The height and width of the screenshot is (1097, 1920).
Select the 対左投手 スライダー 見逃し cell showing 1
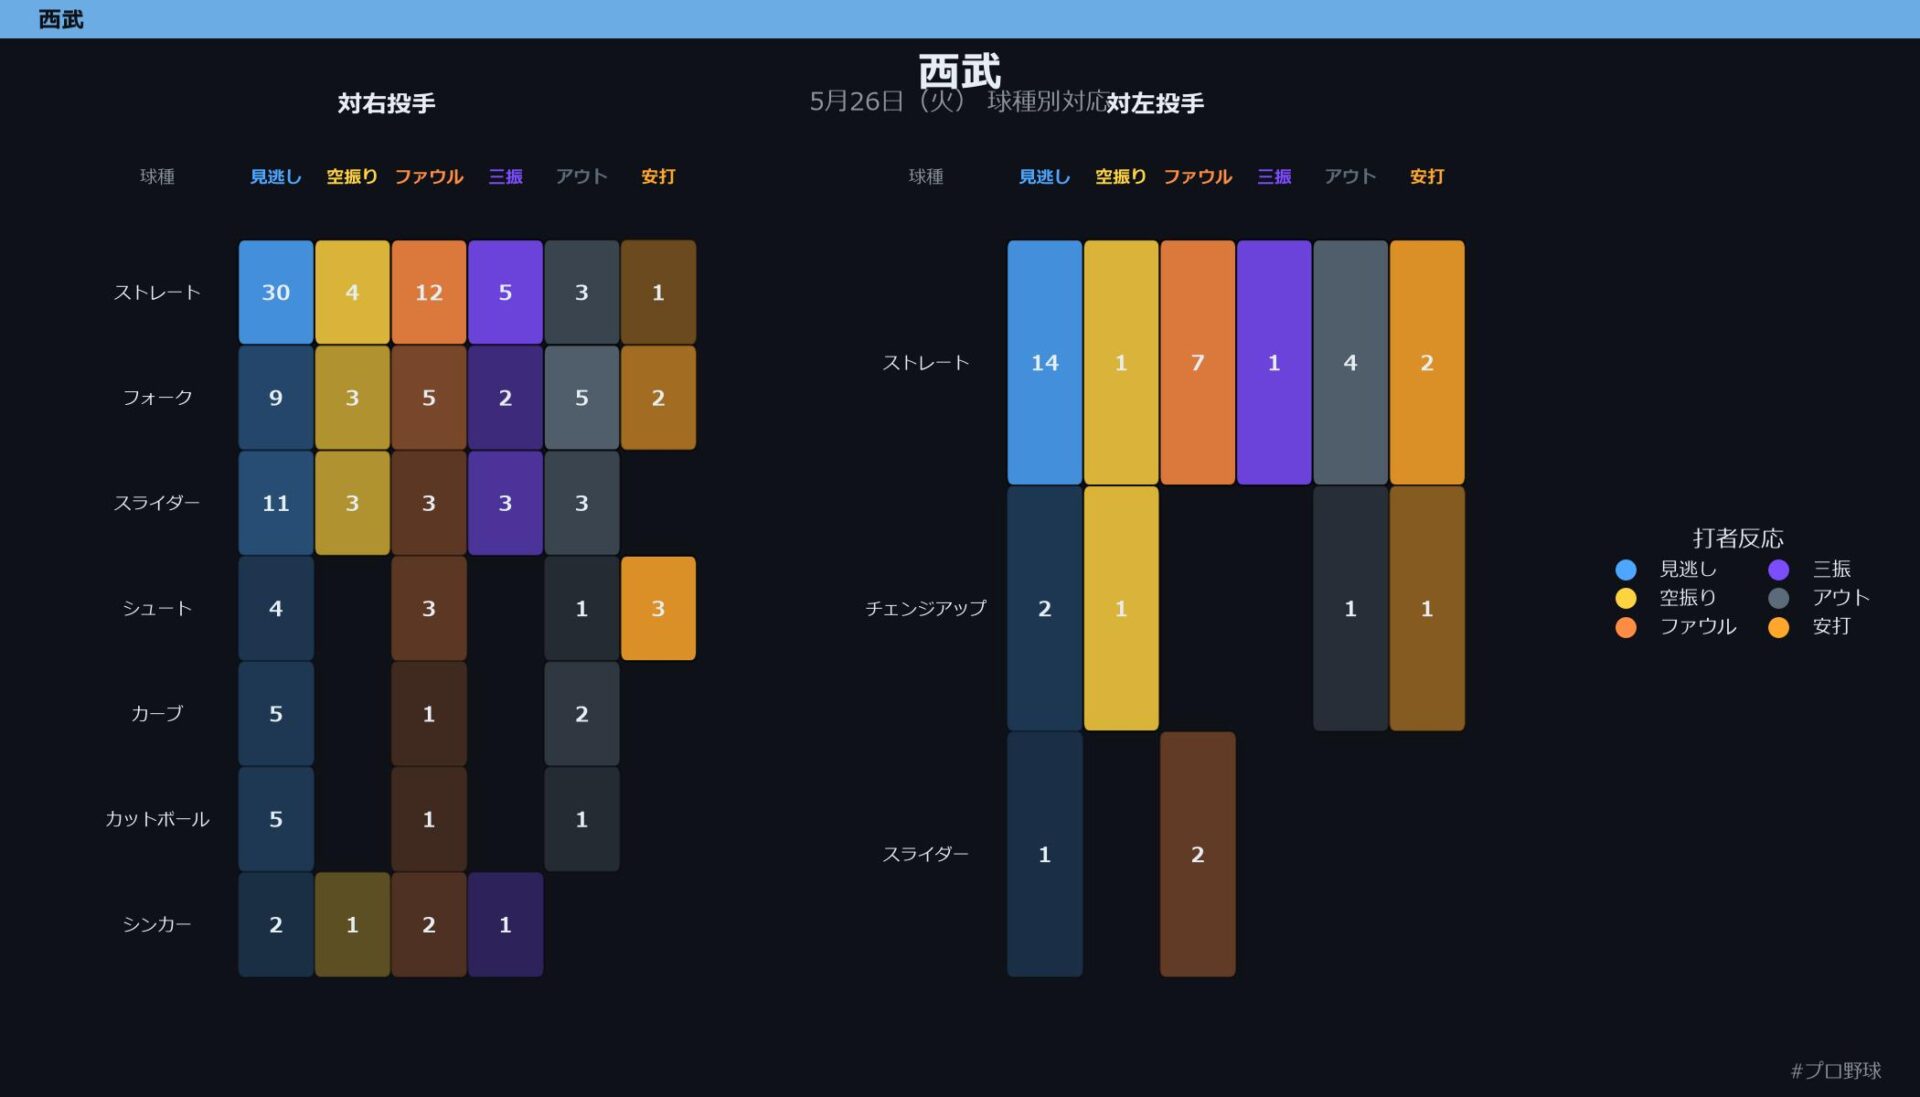click(x=1045, y=854)
